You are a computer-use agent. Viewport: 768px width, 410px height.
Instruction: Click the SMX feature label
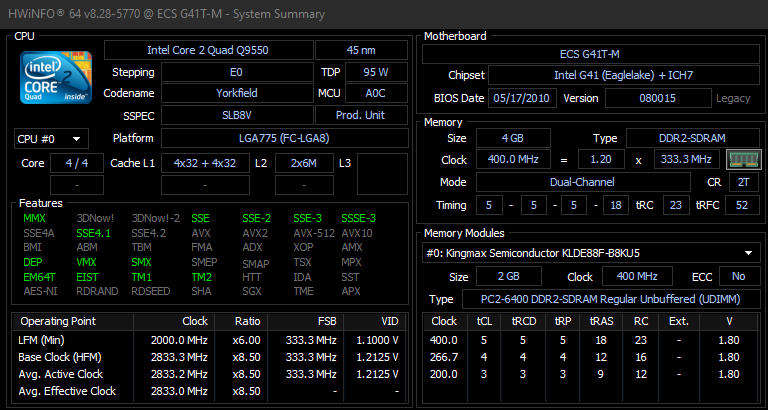[142, 262]
